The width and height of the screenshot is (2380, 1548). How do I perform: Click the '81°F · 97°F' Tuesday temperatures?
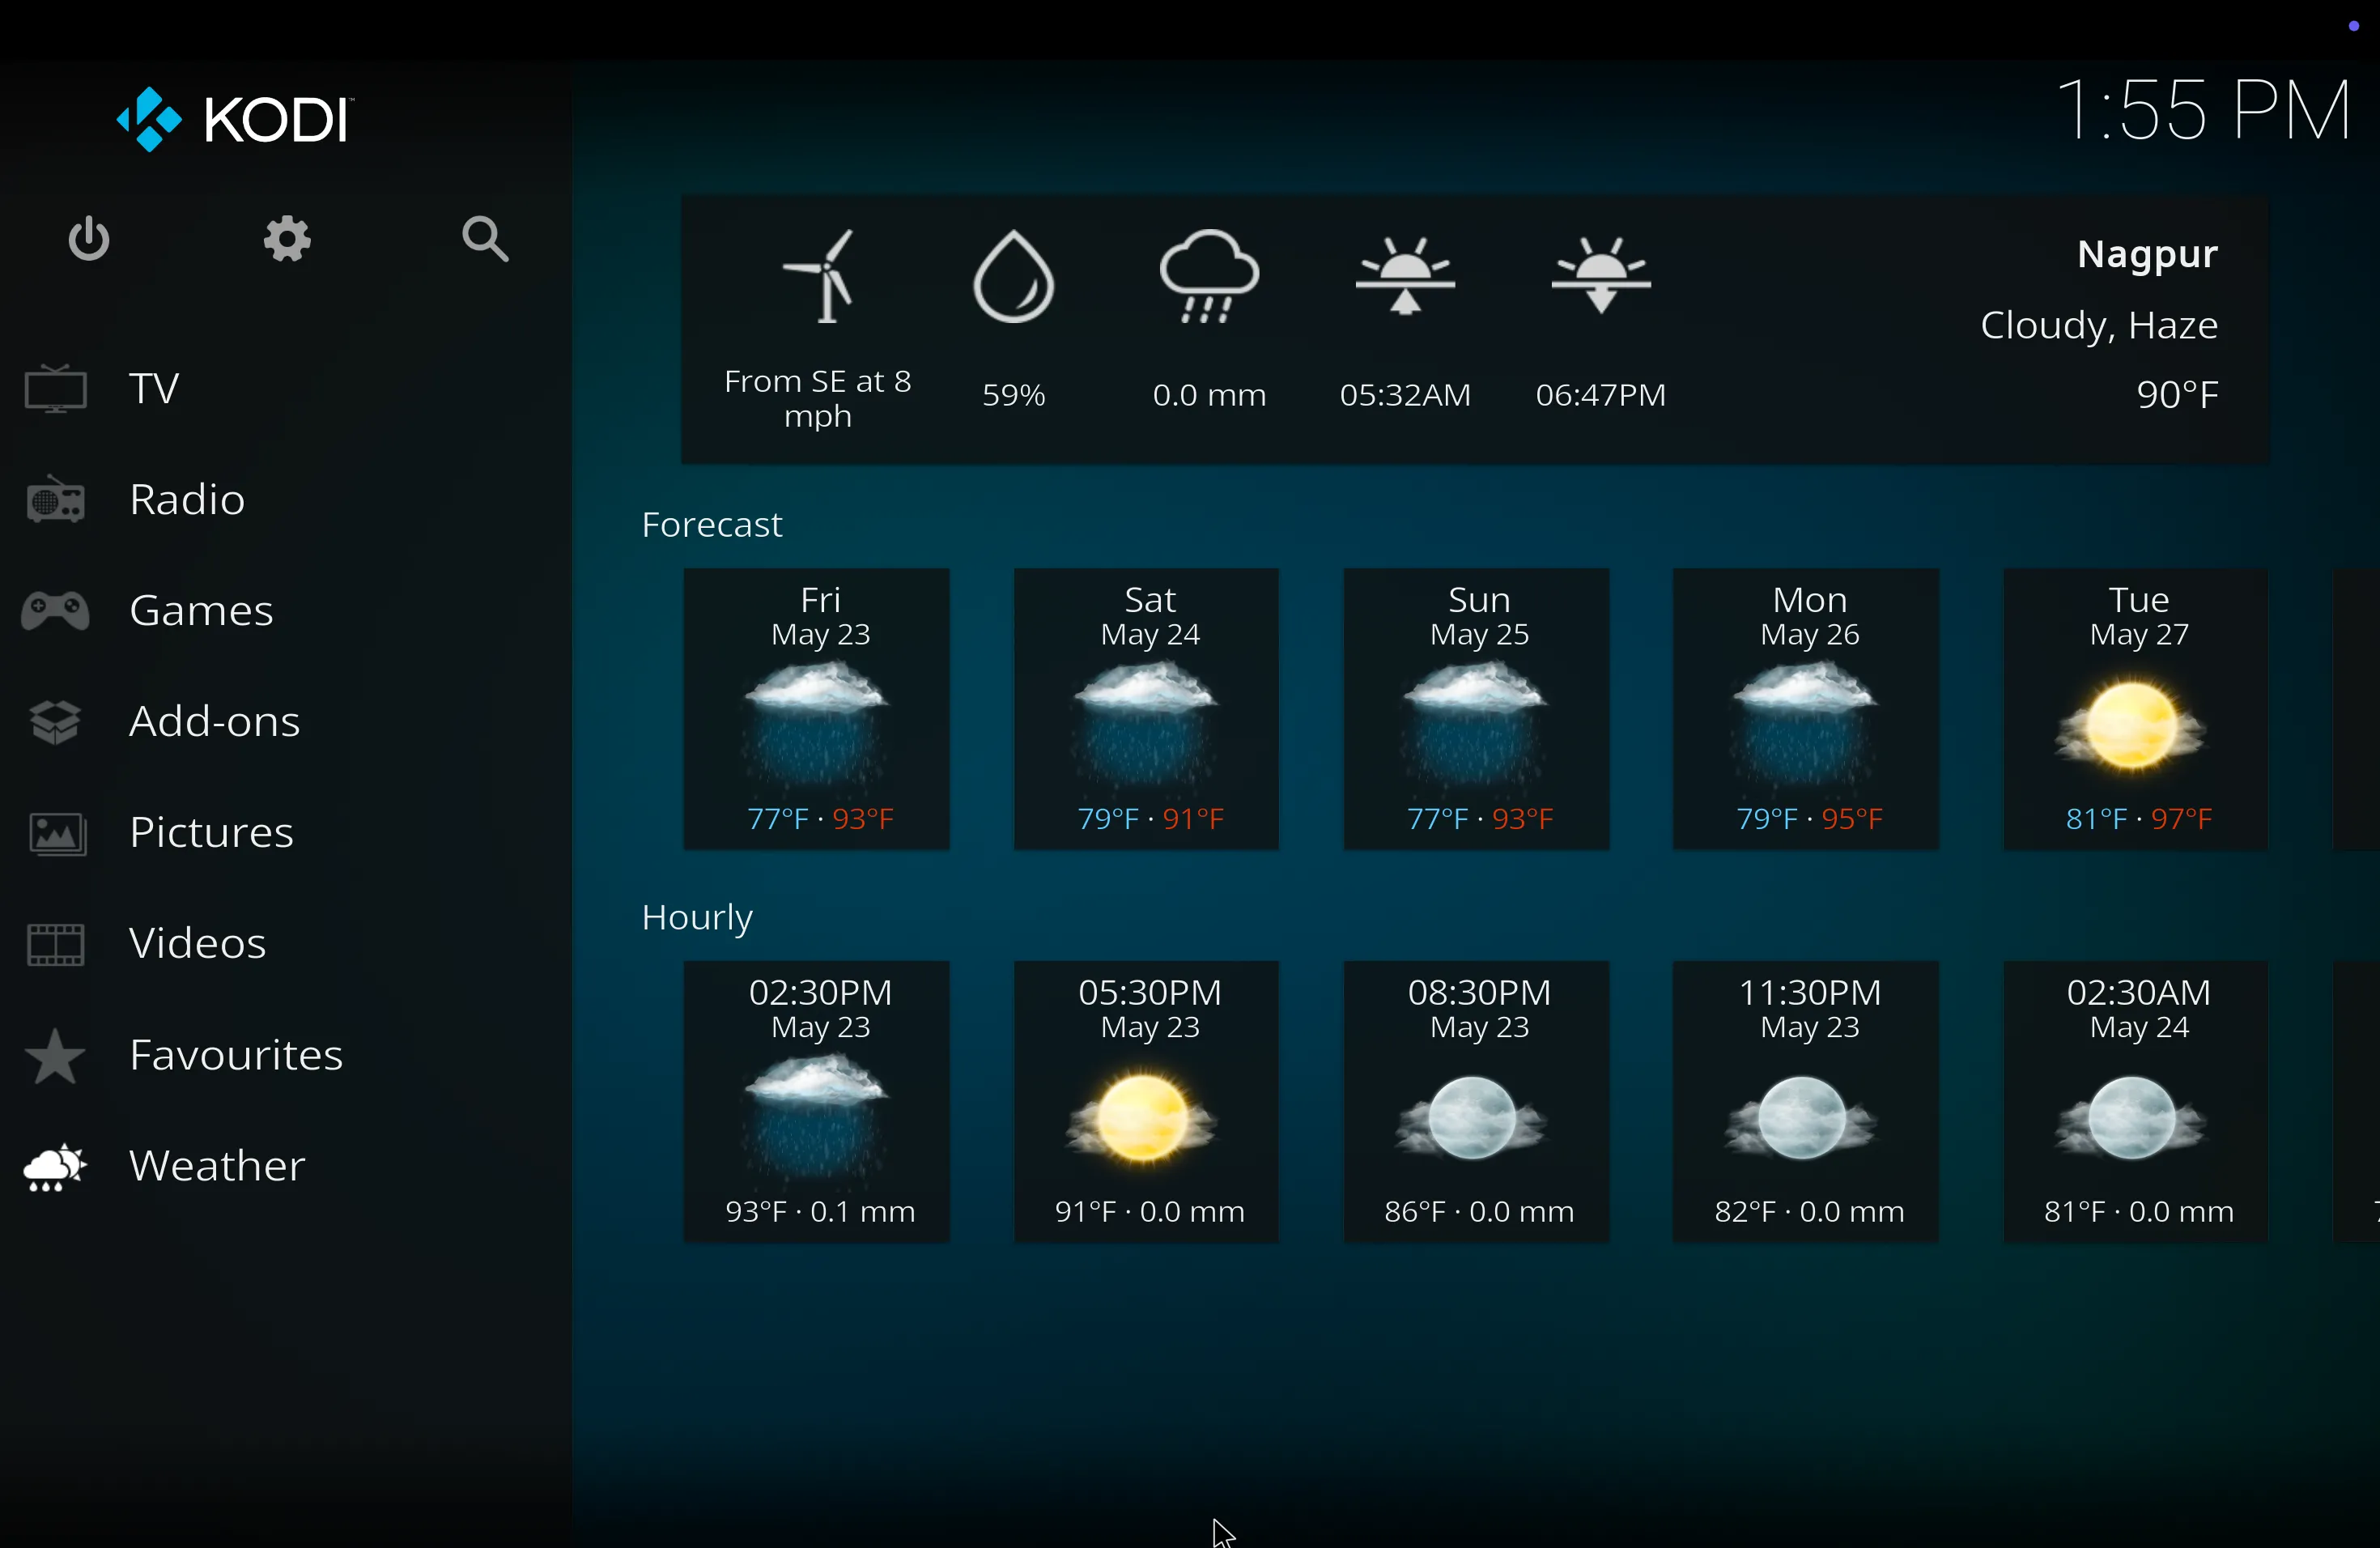[x=2139, y=820]
